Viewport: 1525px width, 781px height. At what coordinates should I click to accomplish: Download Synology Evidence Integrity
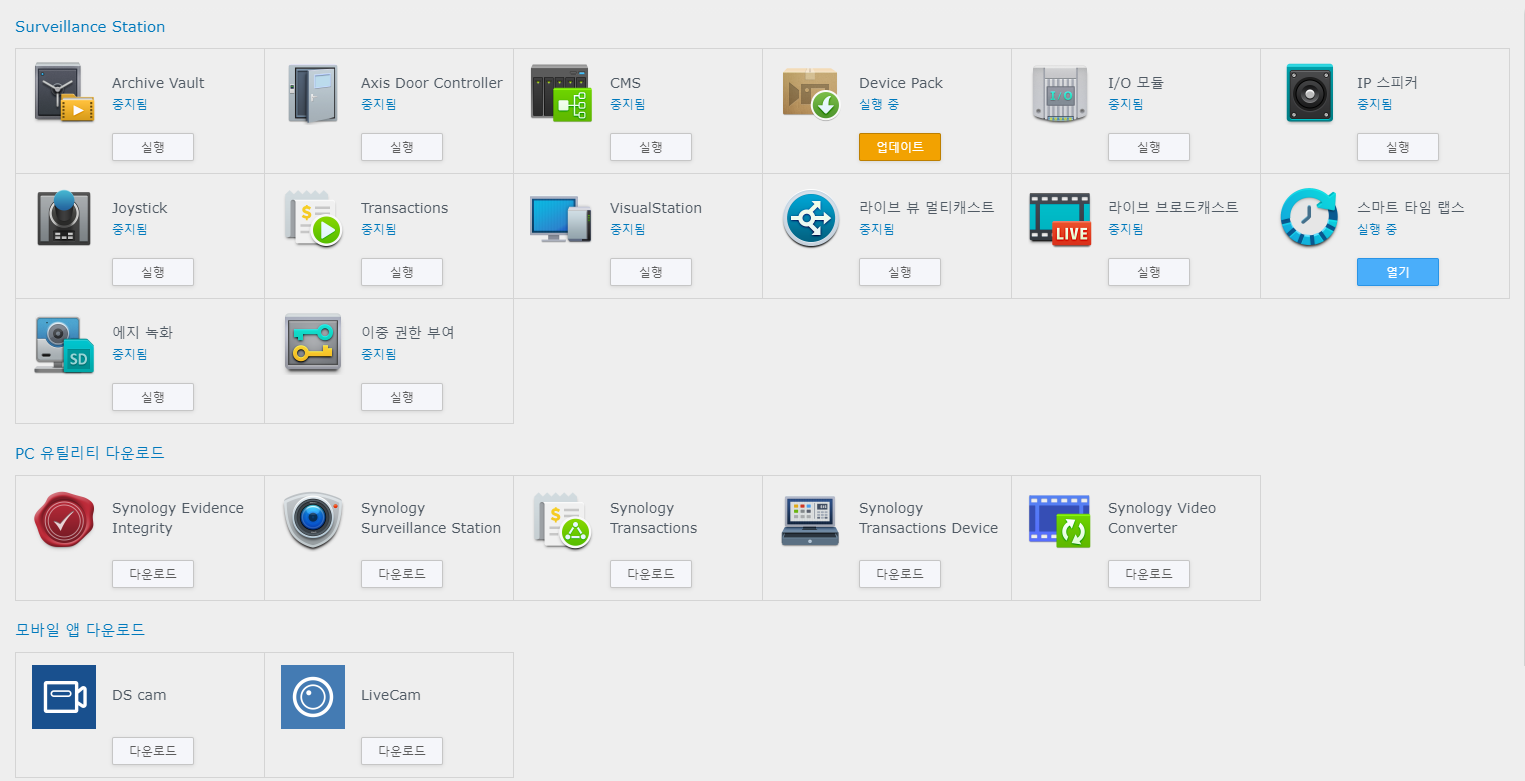click(153, 574)
